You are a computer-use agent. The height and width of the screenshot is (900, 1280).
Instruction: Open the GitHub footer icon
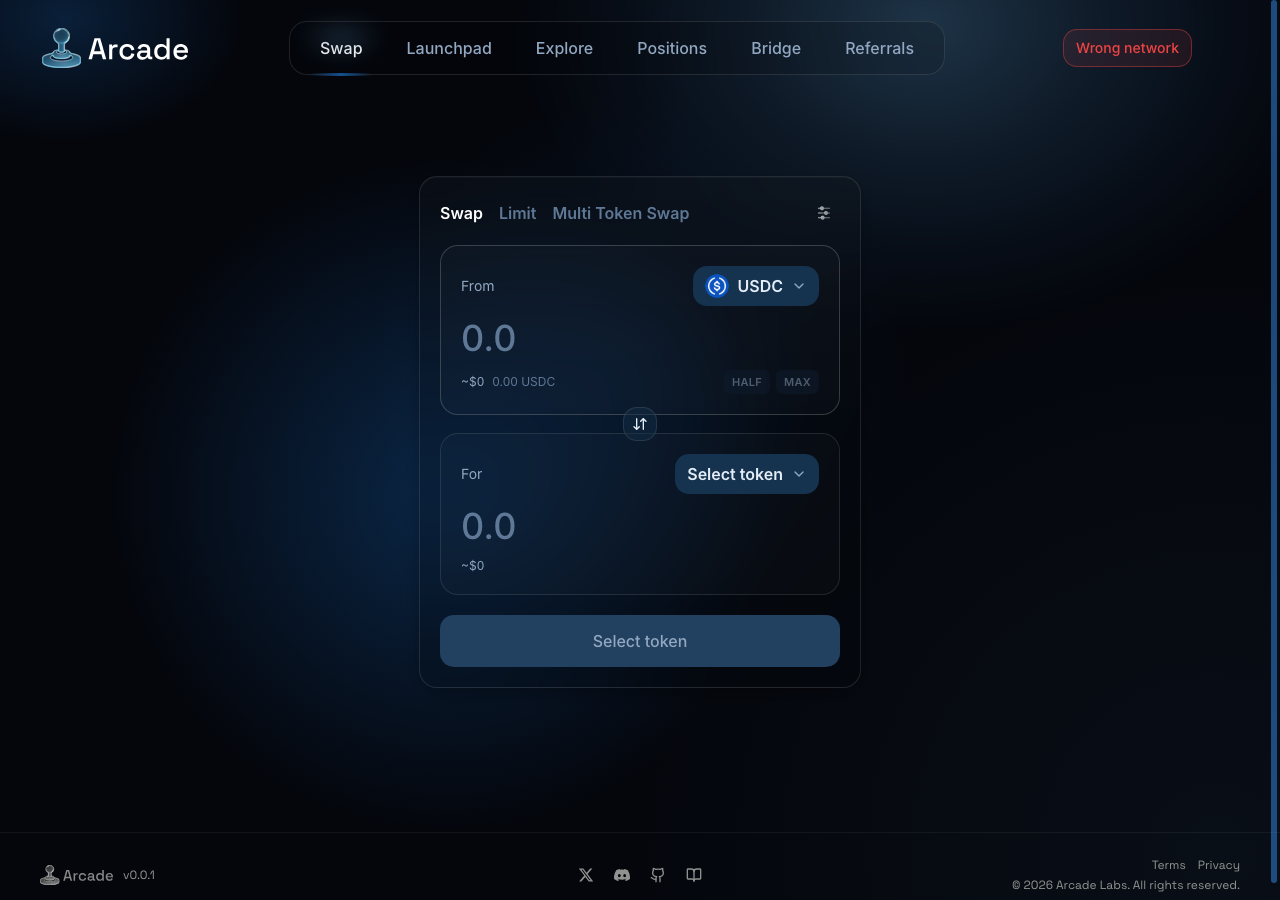click(x=658, y=875)
